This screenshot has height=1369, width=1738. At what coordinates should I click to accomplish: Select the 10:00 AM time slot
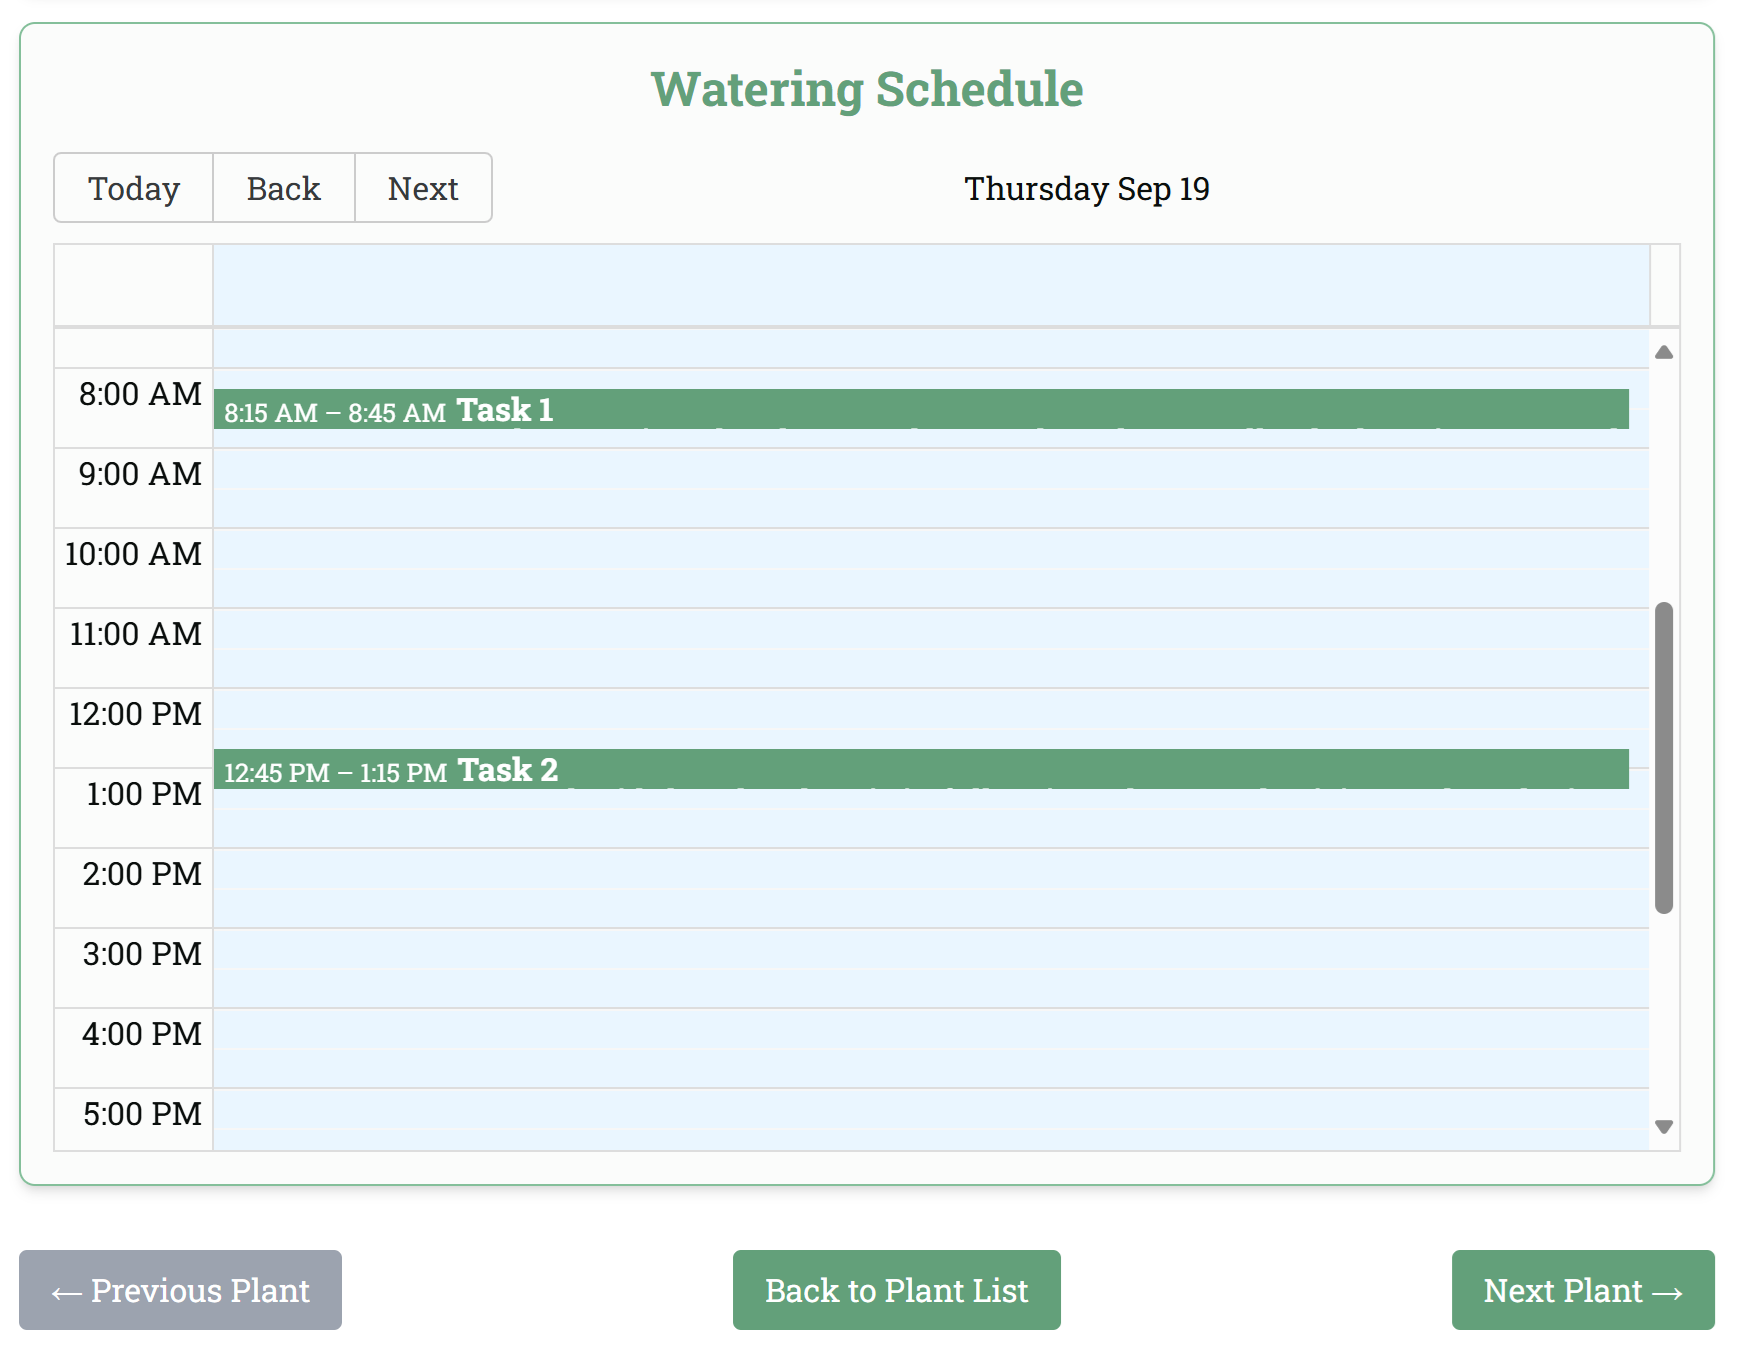coord(930,549)
